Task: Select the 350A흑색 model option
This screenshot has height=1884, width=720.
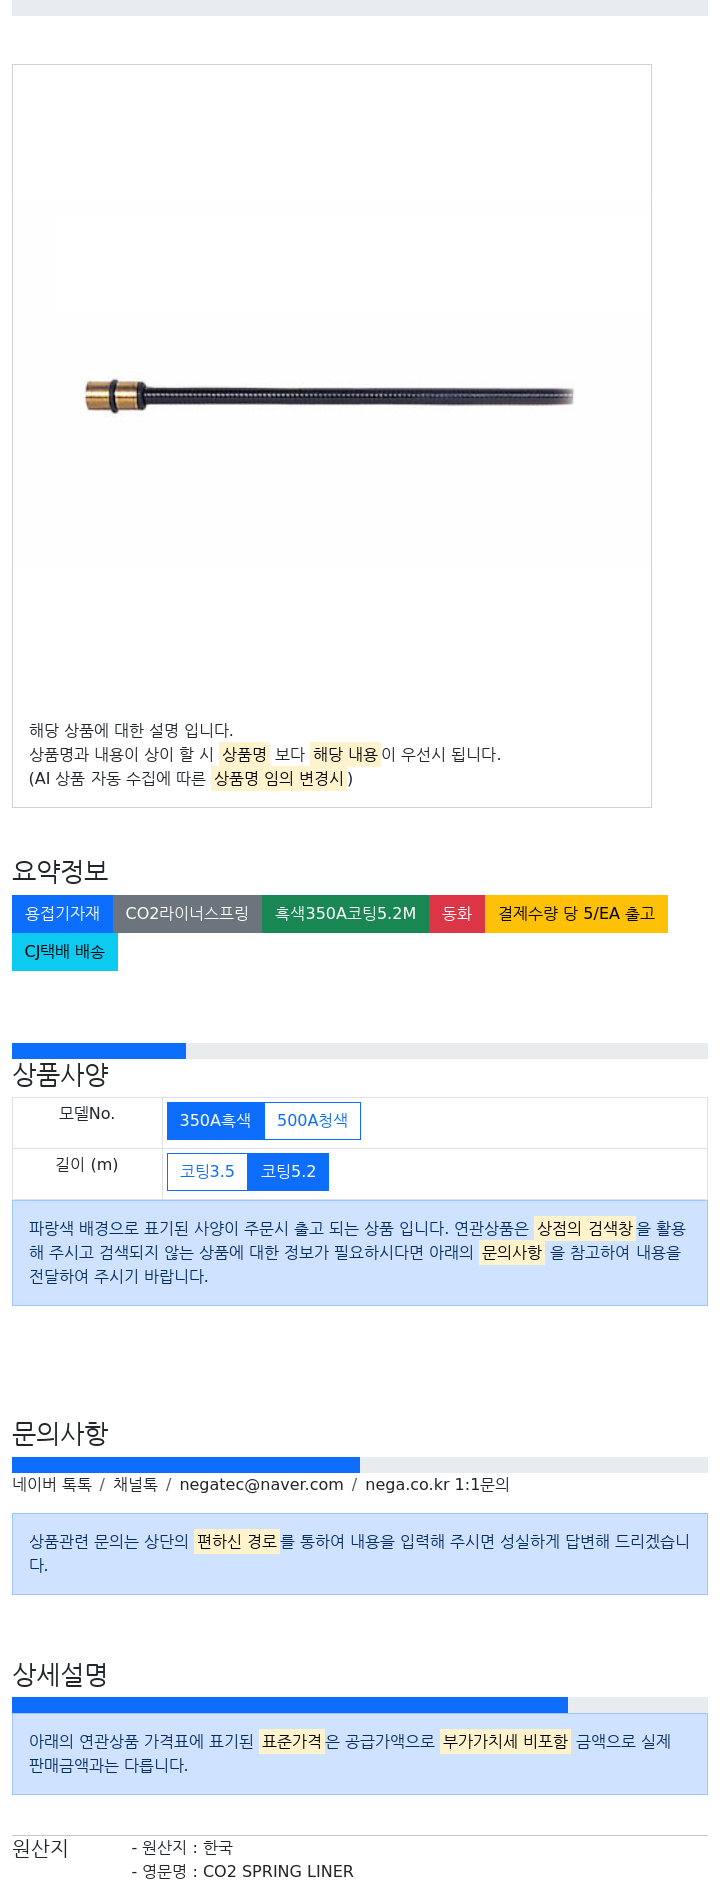Action: point(215,1121)
